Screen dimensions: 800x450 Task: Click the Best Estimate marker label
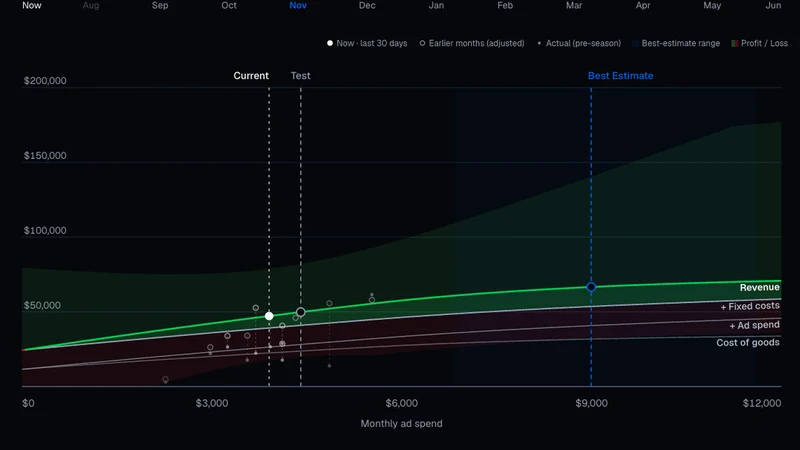pyautogui.click(x=620, y=76)
